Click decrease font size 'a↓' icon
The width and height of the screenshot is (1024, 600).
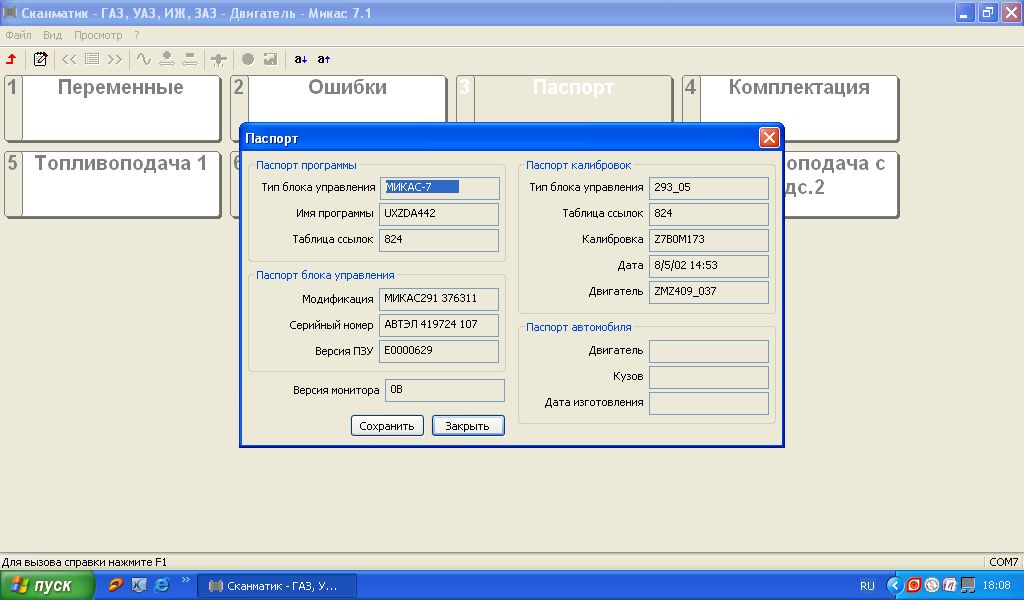pyautogui.click(x=301, y=59)
